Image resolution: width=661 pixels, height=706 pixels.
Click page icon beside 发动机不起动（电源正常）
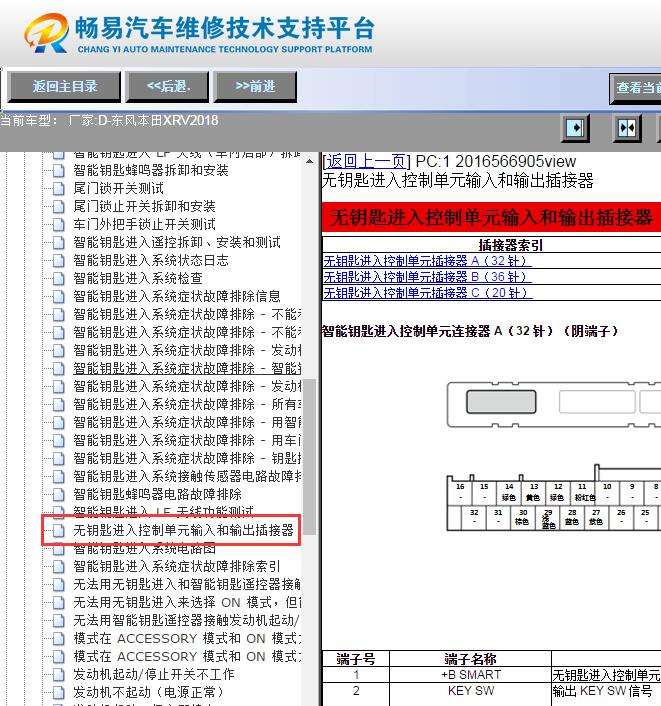pos(59,693)
